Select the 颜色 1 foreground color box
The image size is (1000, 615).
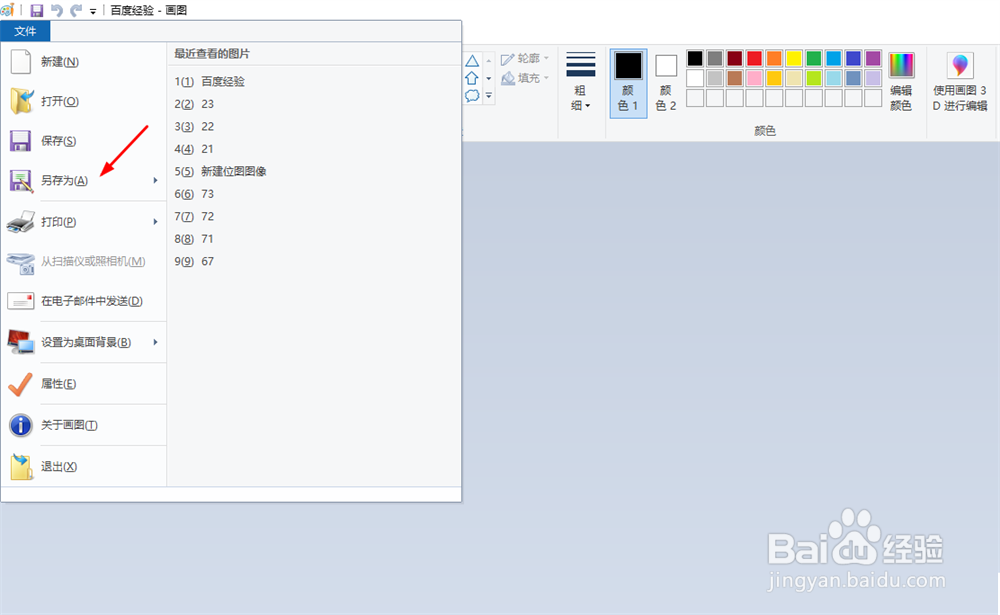[x=628, y=83]
